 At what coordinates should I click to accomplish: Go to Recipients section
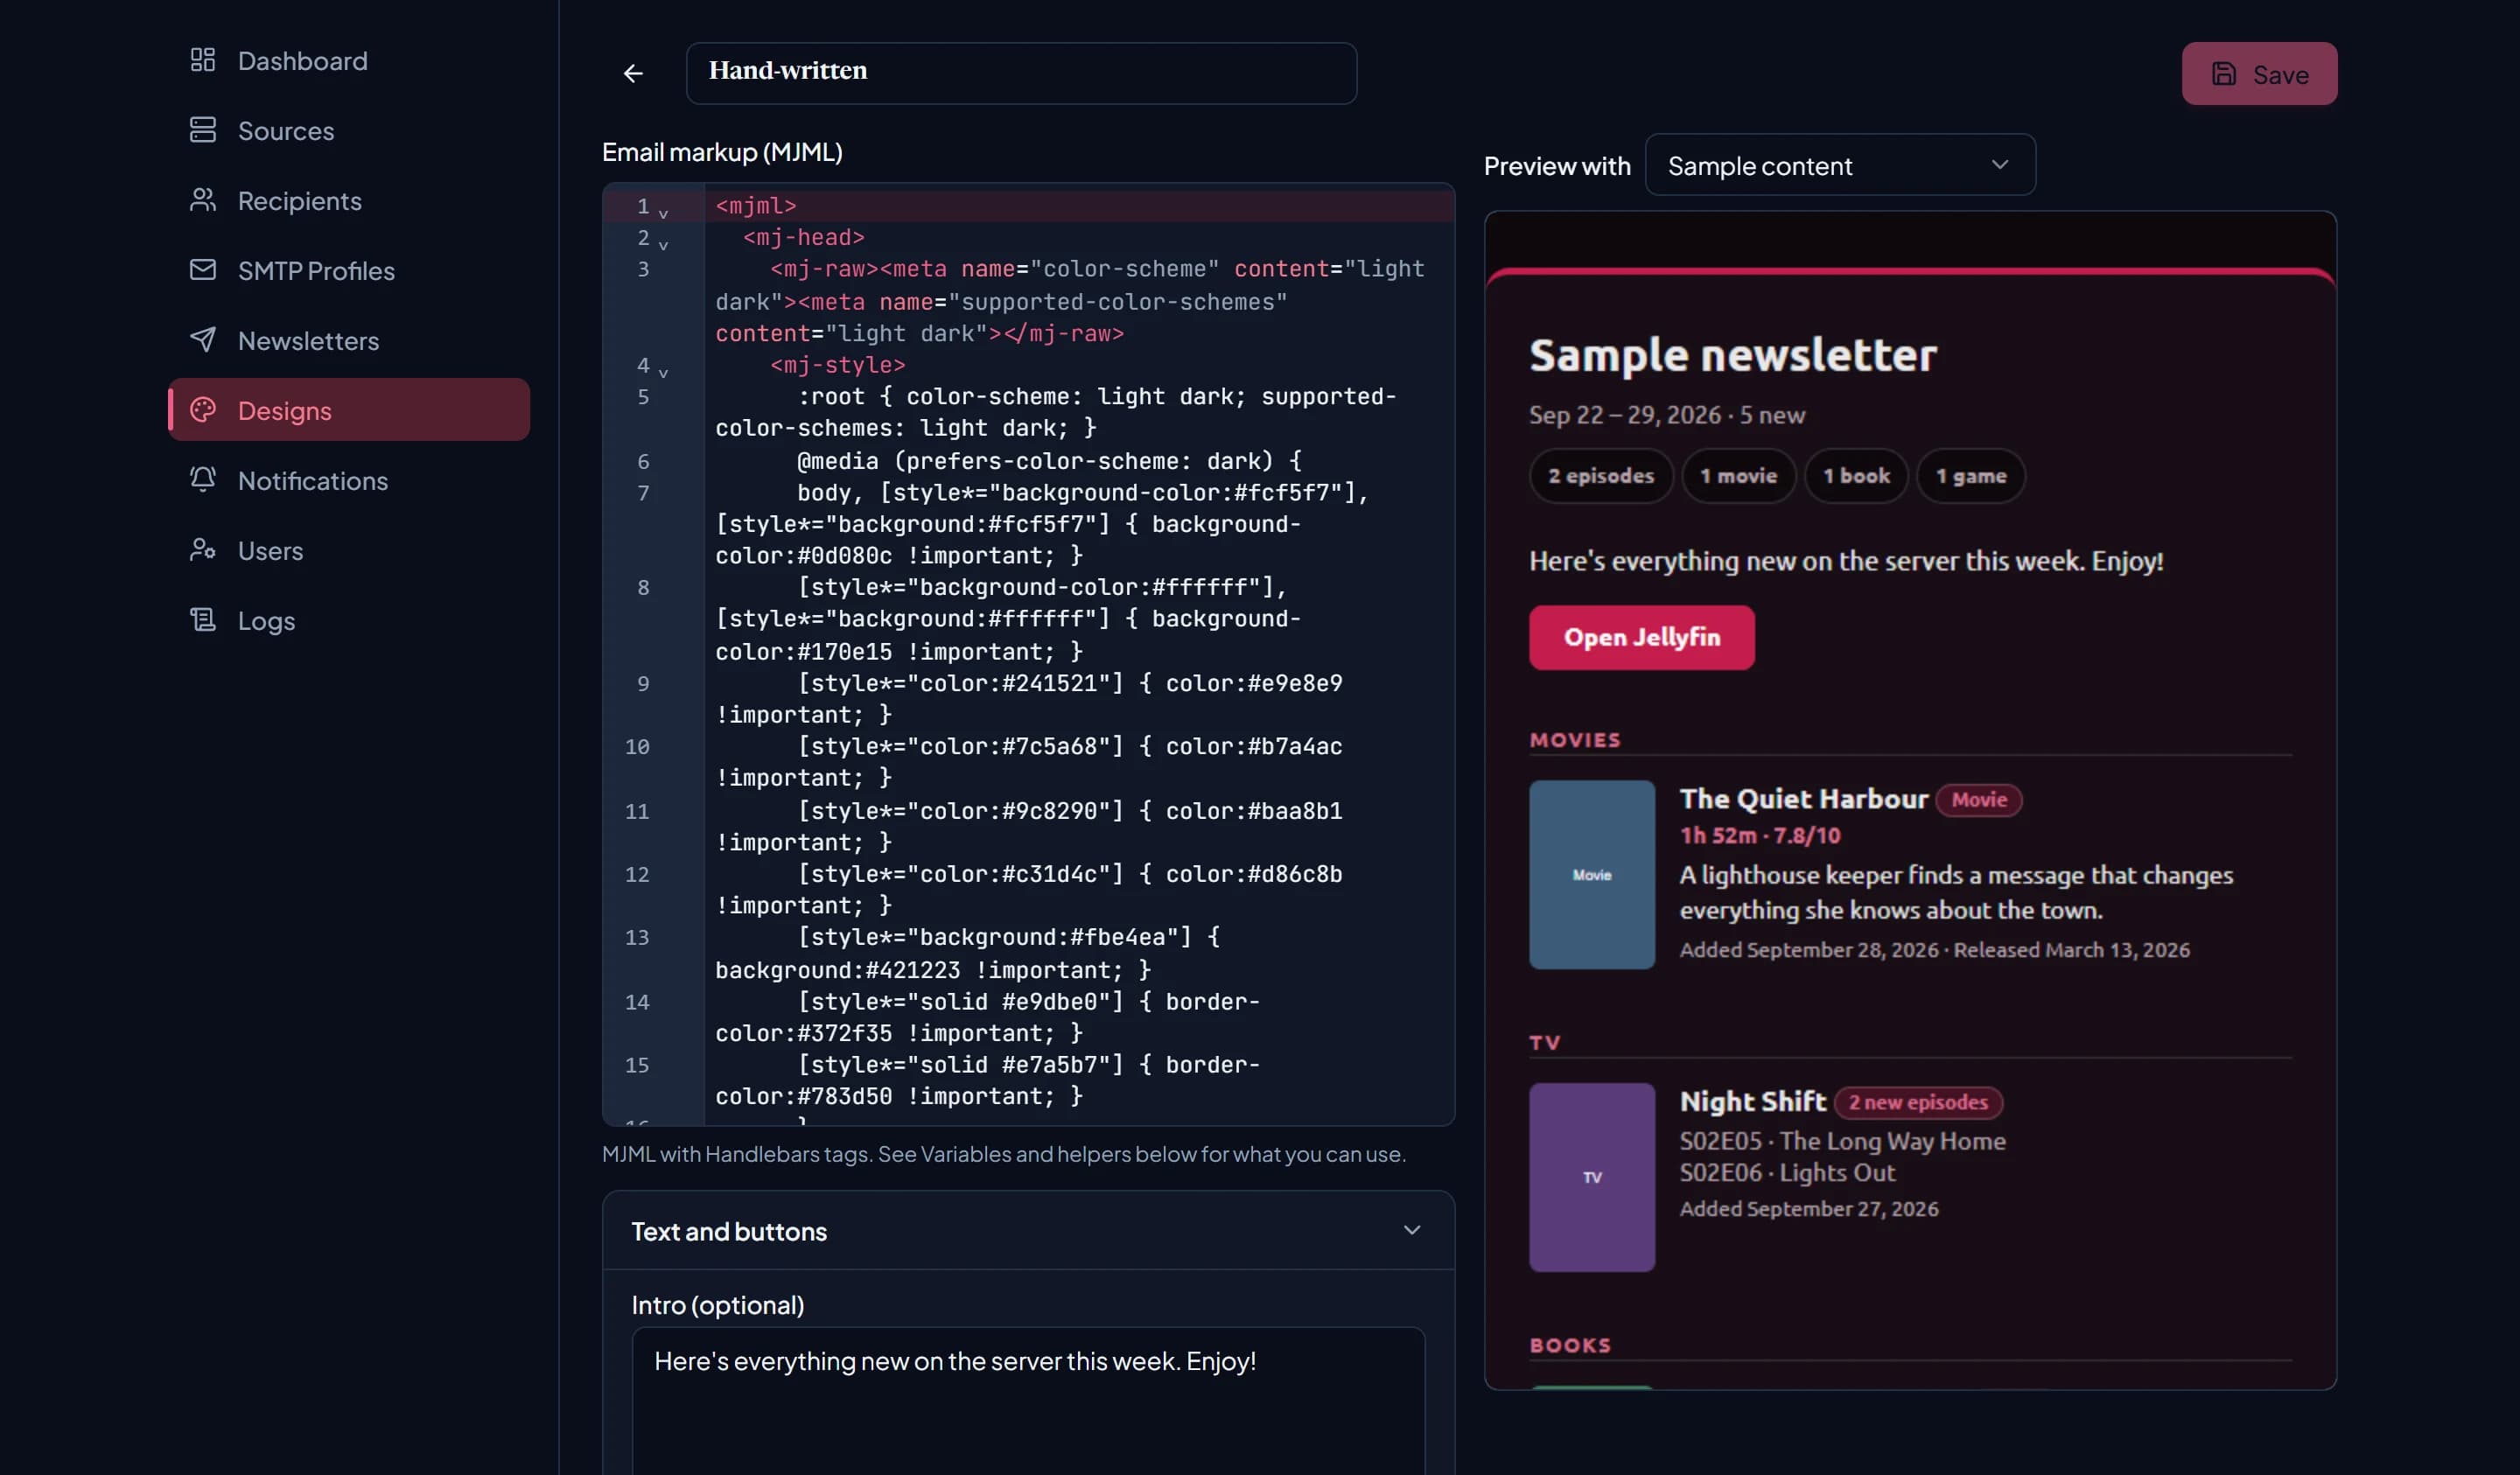coord(349,200)
